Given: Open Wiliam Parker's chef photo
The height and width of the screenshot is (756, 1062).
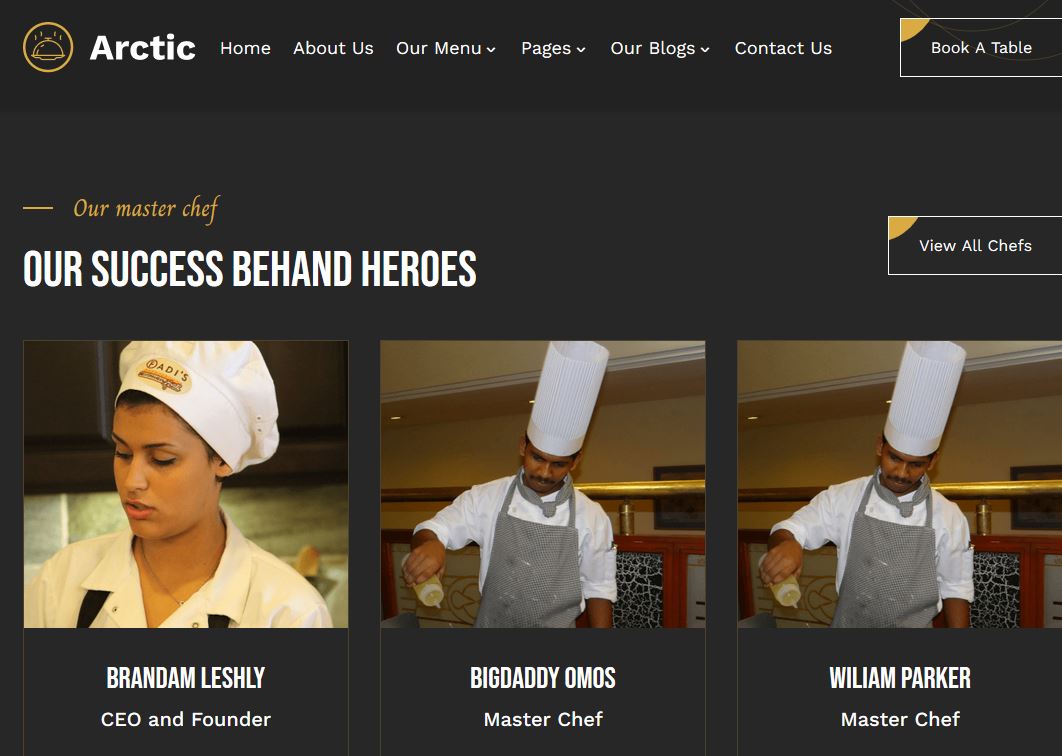Looking at the screenshot, I should [899, 484].
